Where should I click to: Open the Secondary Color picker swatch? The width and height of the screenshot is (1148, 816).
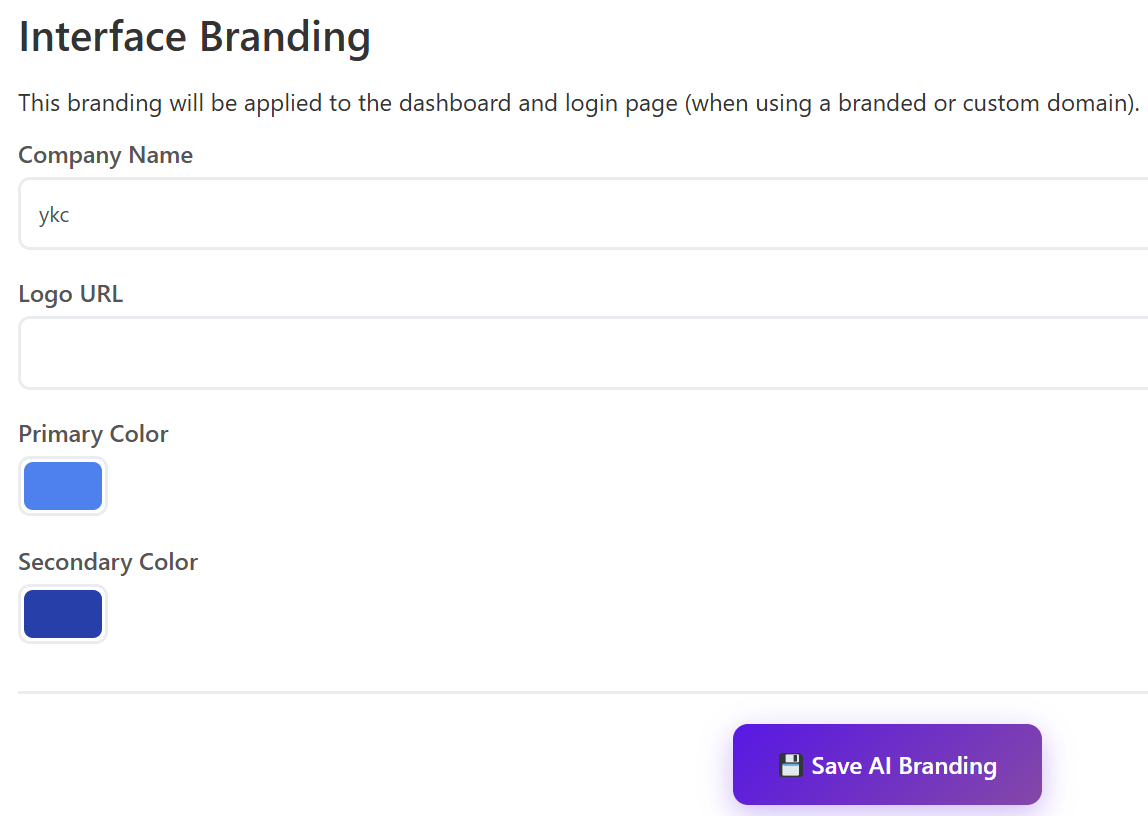[63, 614]
